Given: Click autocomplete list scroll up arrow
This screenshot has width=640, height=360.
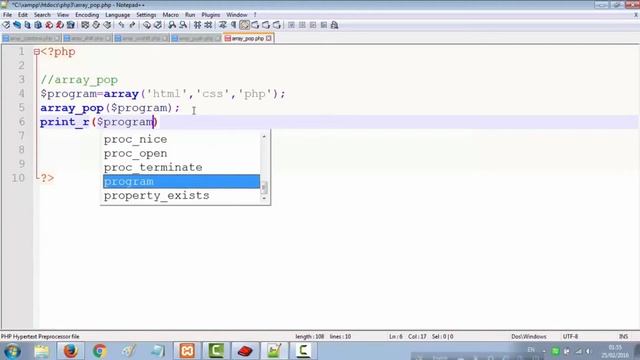Looking at the screenshot, I should point(264,137).
